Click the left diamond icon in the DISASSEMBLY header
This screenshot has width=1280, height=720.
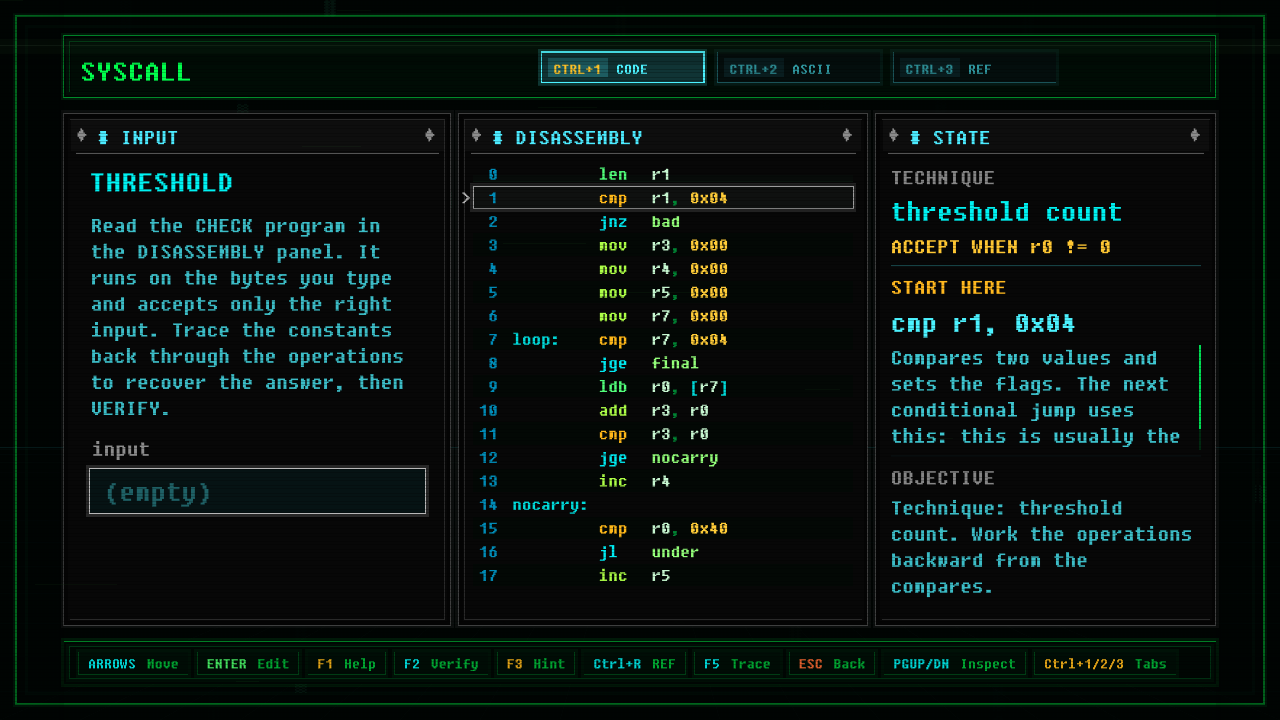coord(476,136)
